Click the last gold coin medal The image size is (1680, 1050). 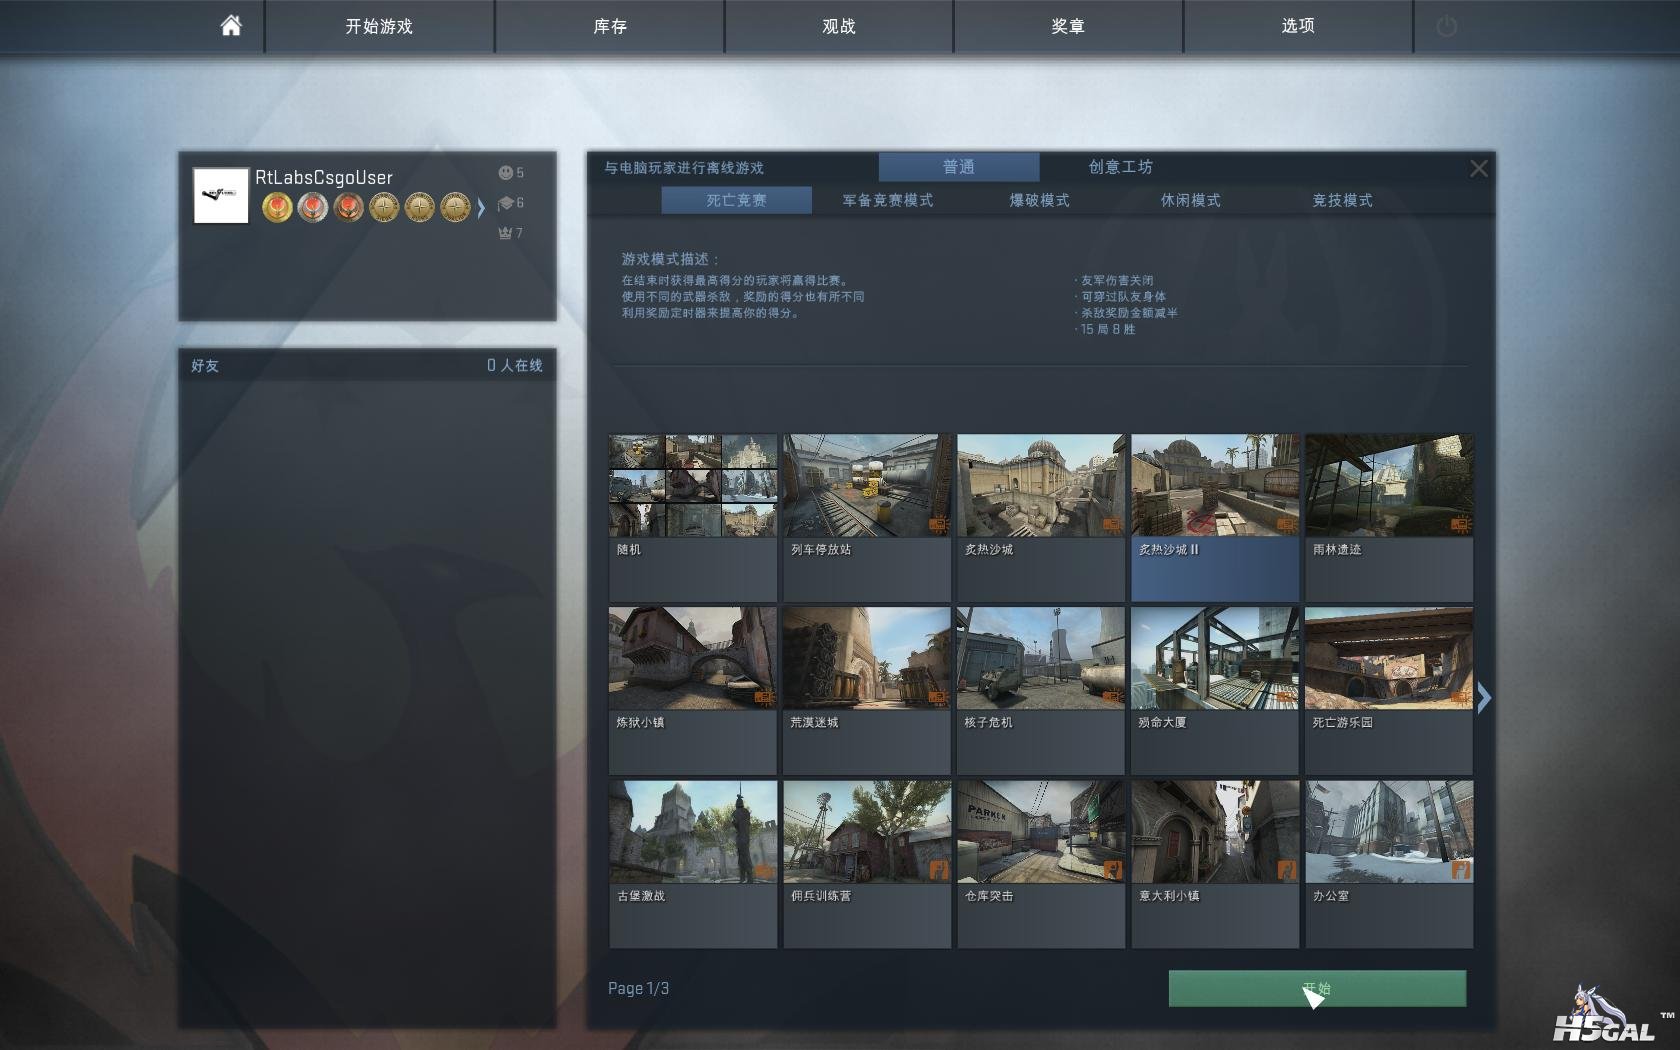tap(455, 207)
